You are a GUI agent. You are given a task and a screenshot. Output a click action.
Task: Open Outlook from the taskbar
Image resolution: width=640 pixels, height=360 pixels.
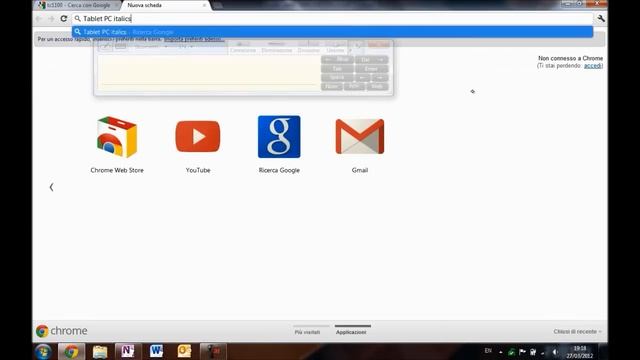(184, 351)
